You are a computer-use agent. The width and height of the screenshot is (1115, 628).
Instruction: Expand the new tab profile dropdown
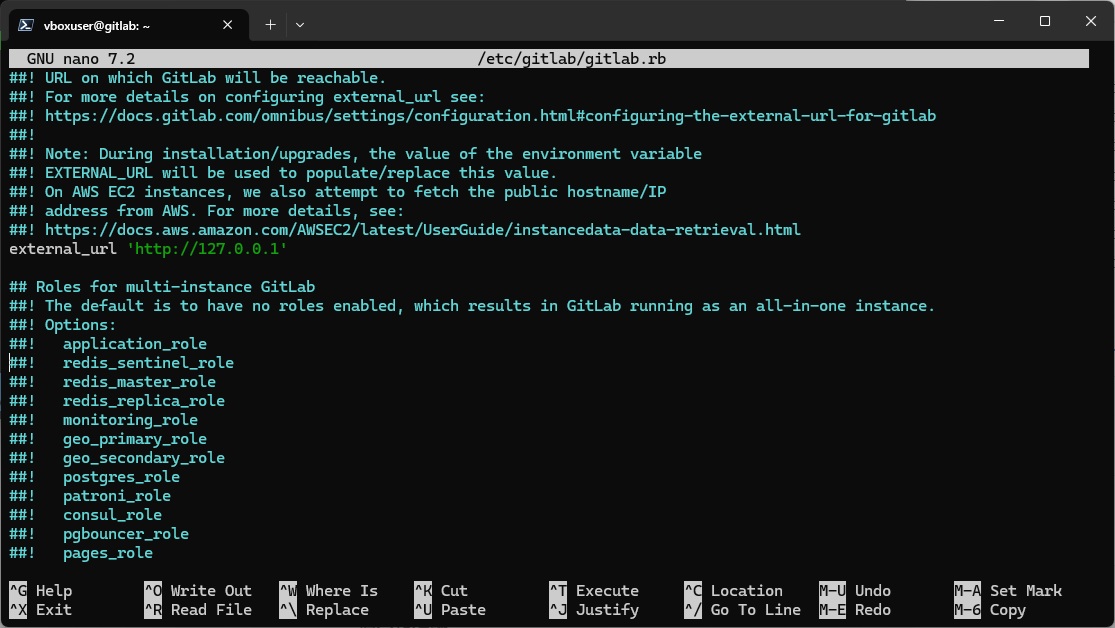click(x=300, y=25)
